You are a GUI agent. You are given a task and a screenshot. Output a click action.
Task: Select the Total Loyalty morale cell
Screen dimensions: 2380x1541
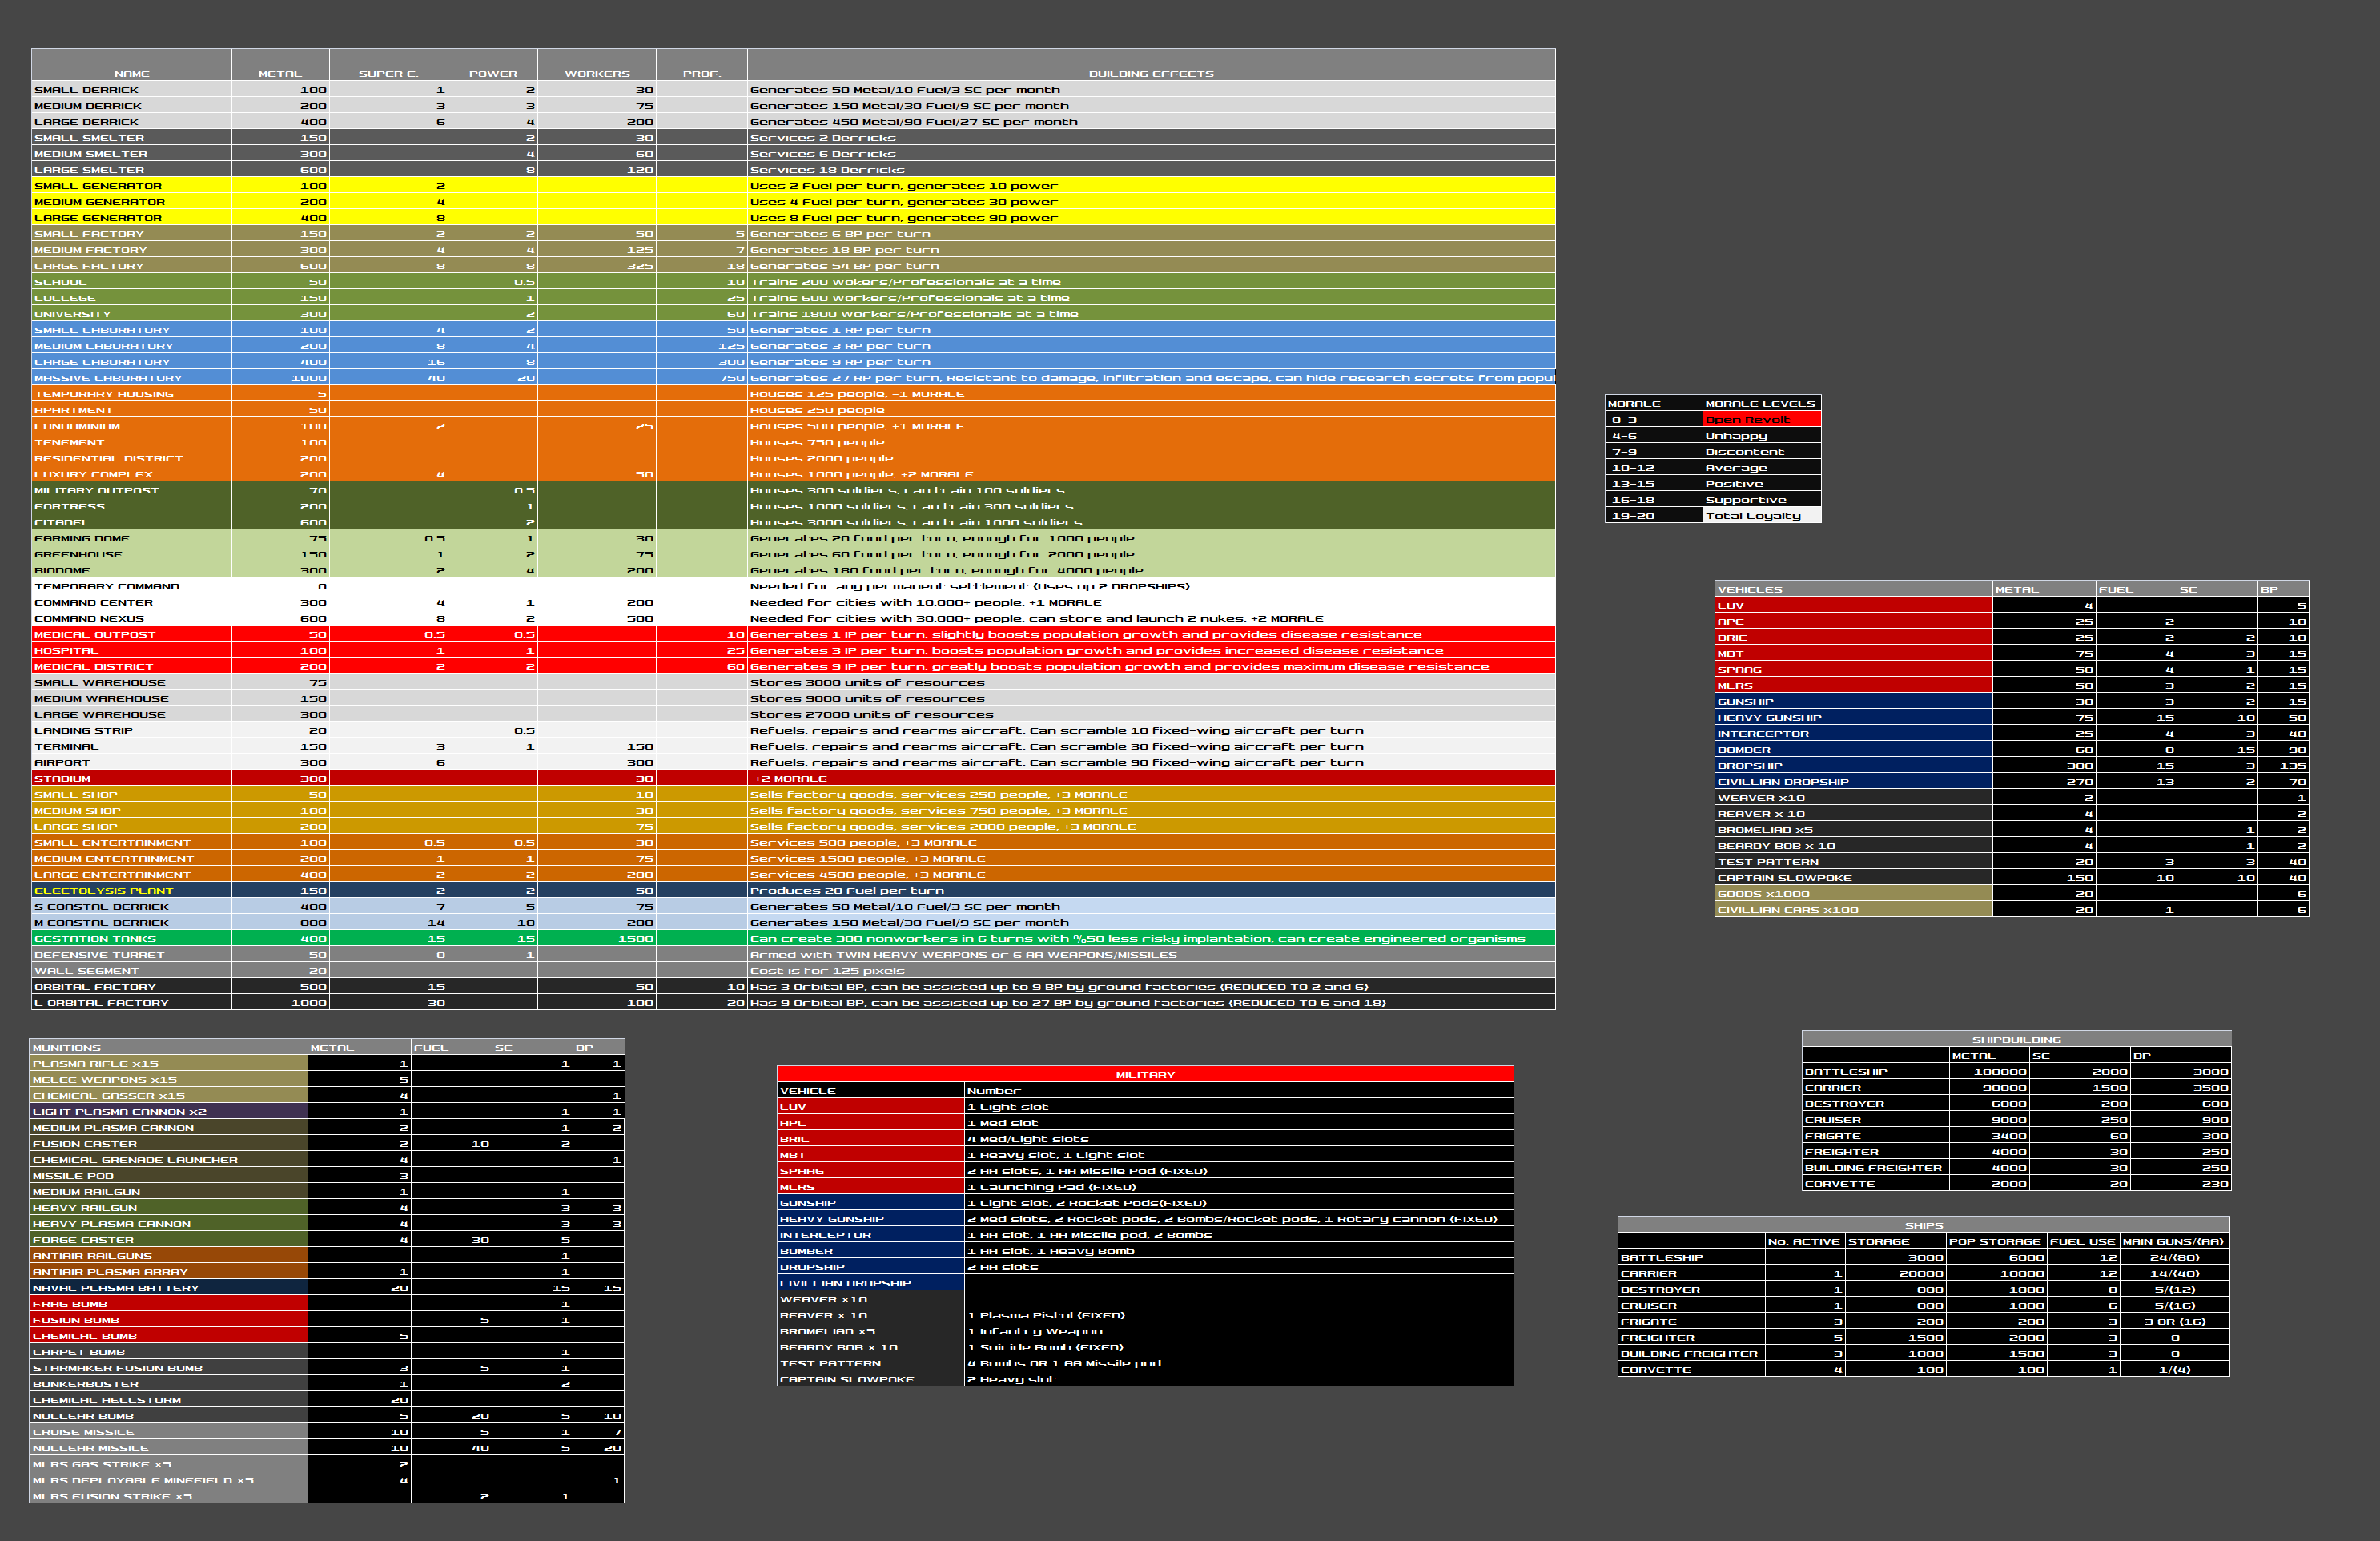click(1760, 516)
